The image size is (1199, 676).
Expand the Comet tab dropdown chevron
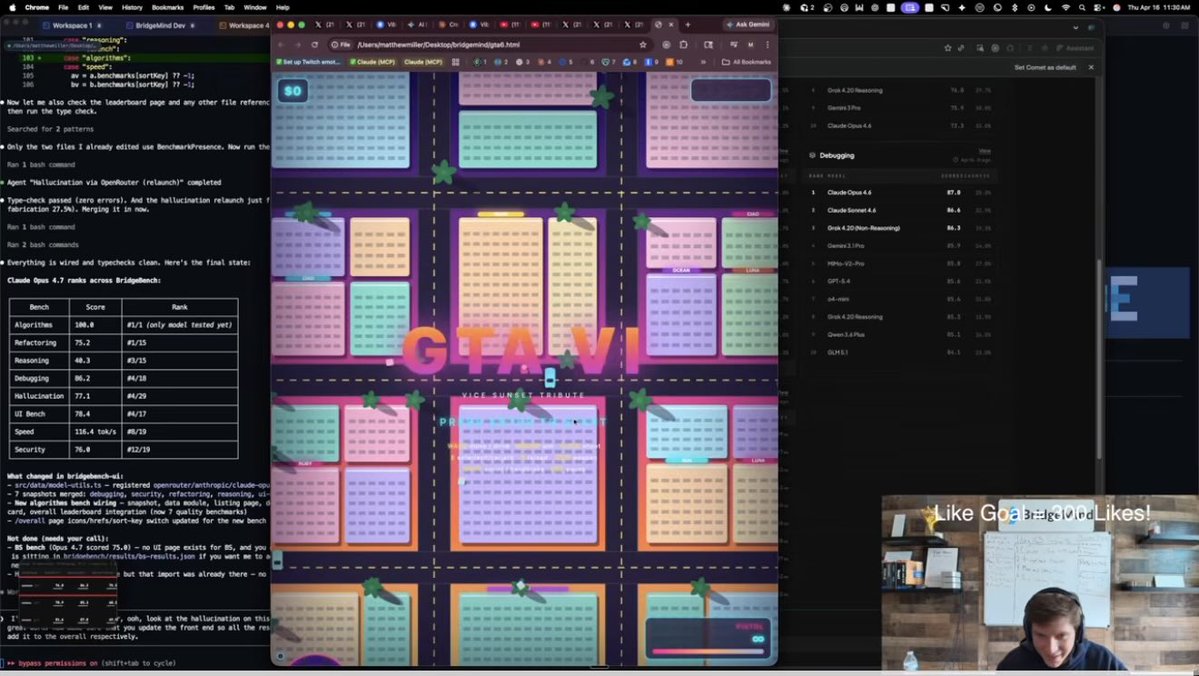(x=1076, y=27)
